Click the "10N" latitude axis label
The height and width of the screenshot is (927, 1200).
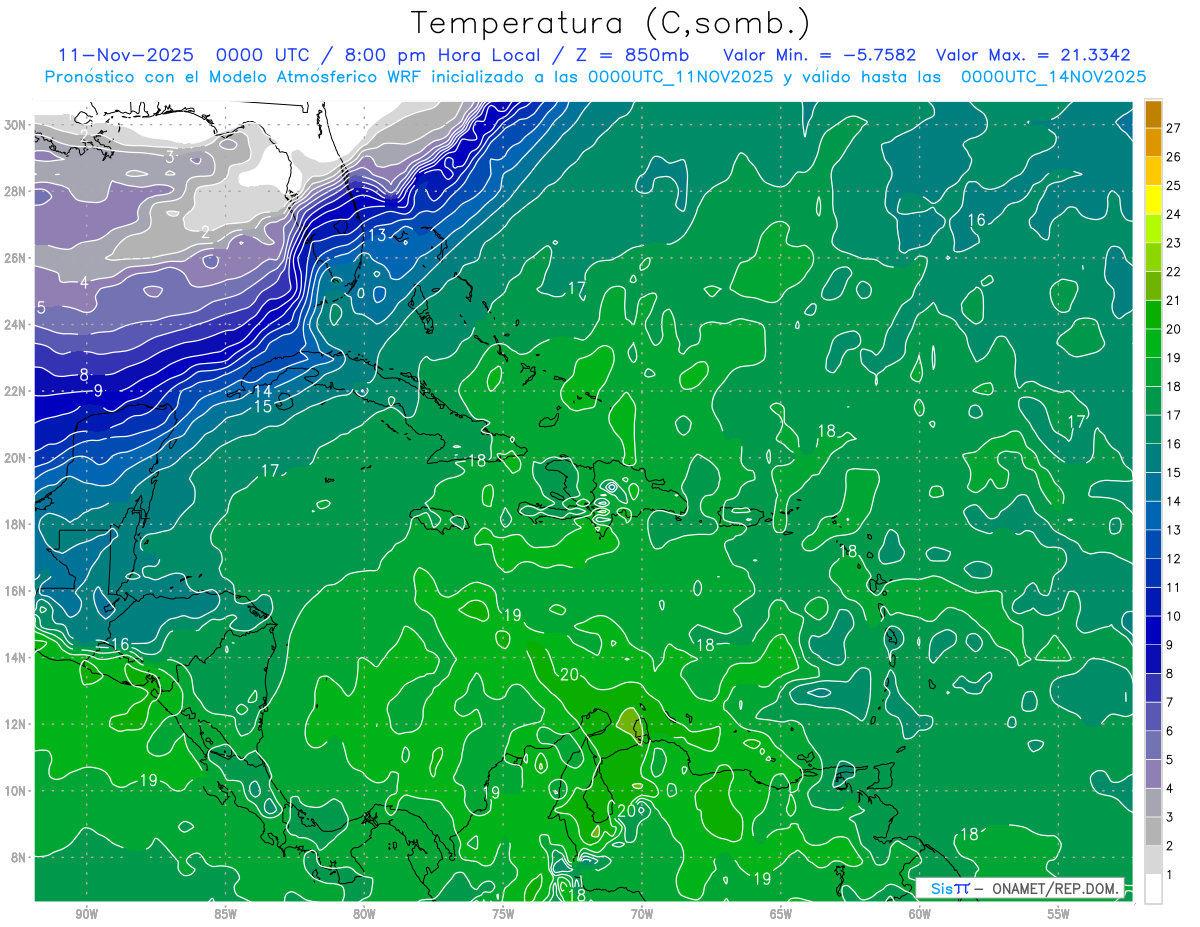tap(15, 791)
